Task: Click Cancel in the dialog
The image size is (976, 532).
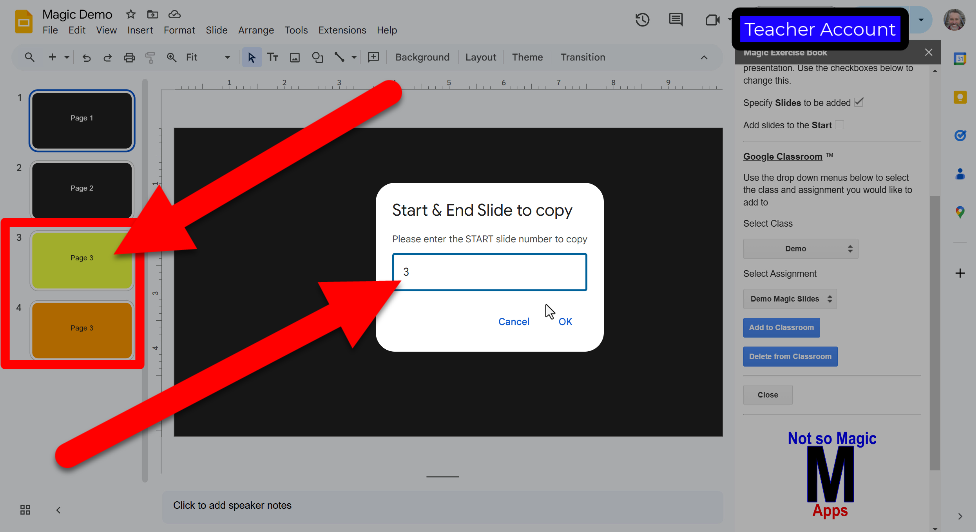Action: click(514, 321)
